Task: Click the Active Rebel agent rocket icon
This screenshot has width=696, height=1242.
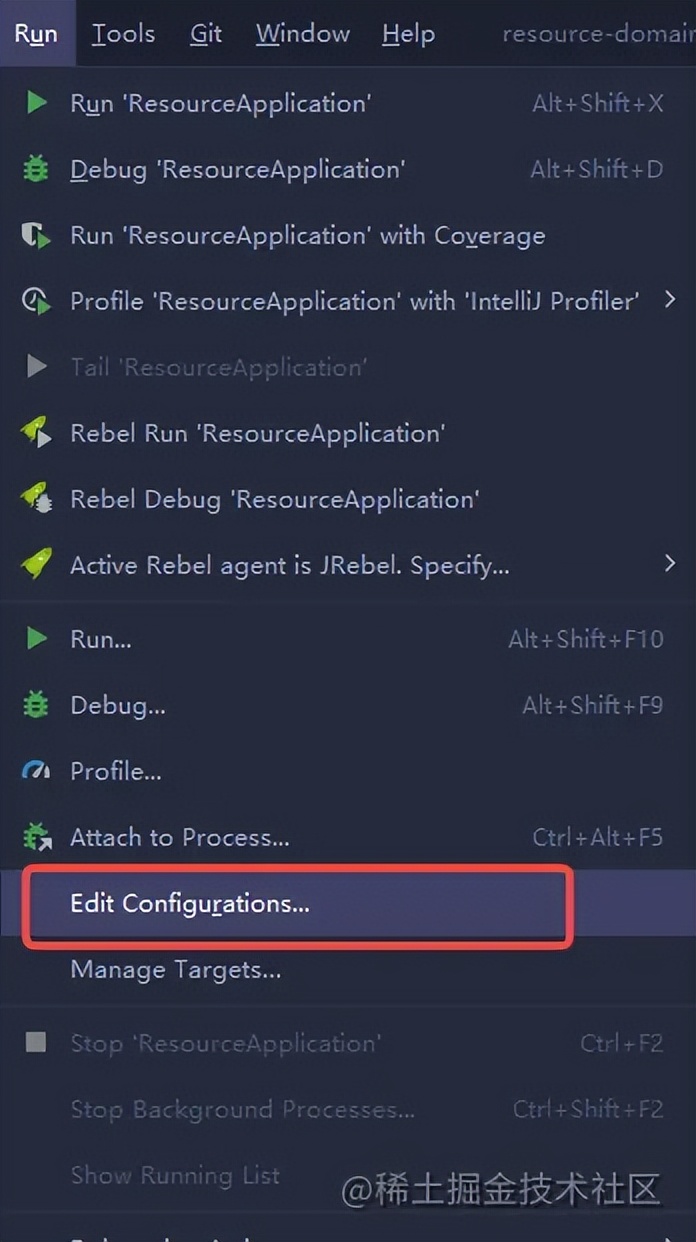Action: (36, 565)
